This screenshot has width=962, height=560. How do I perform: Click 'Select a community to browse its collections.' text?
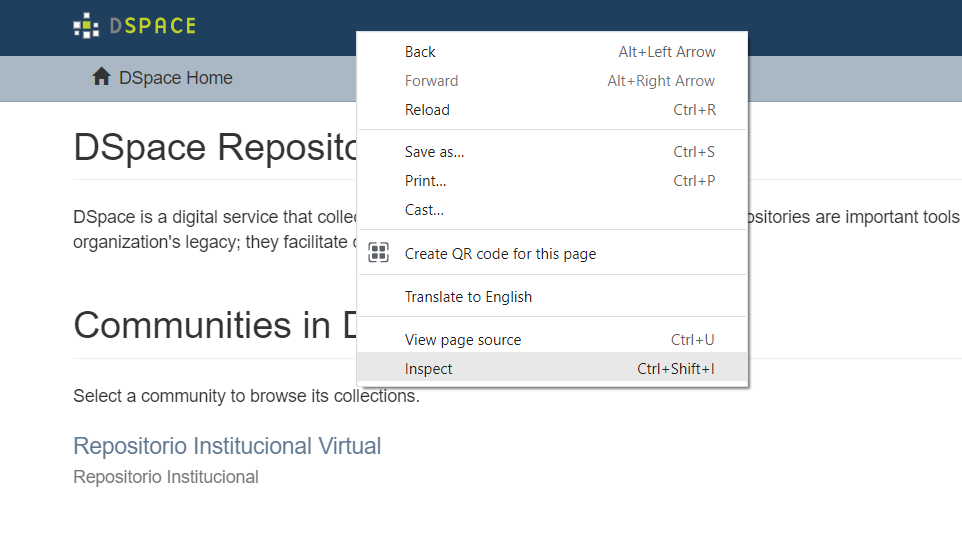pyautogui.click(x=246, y=396)
